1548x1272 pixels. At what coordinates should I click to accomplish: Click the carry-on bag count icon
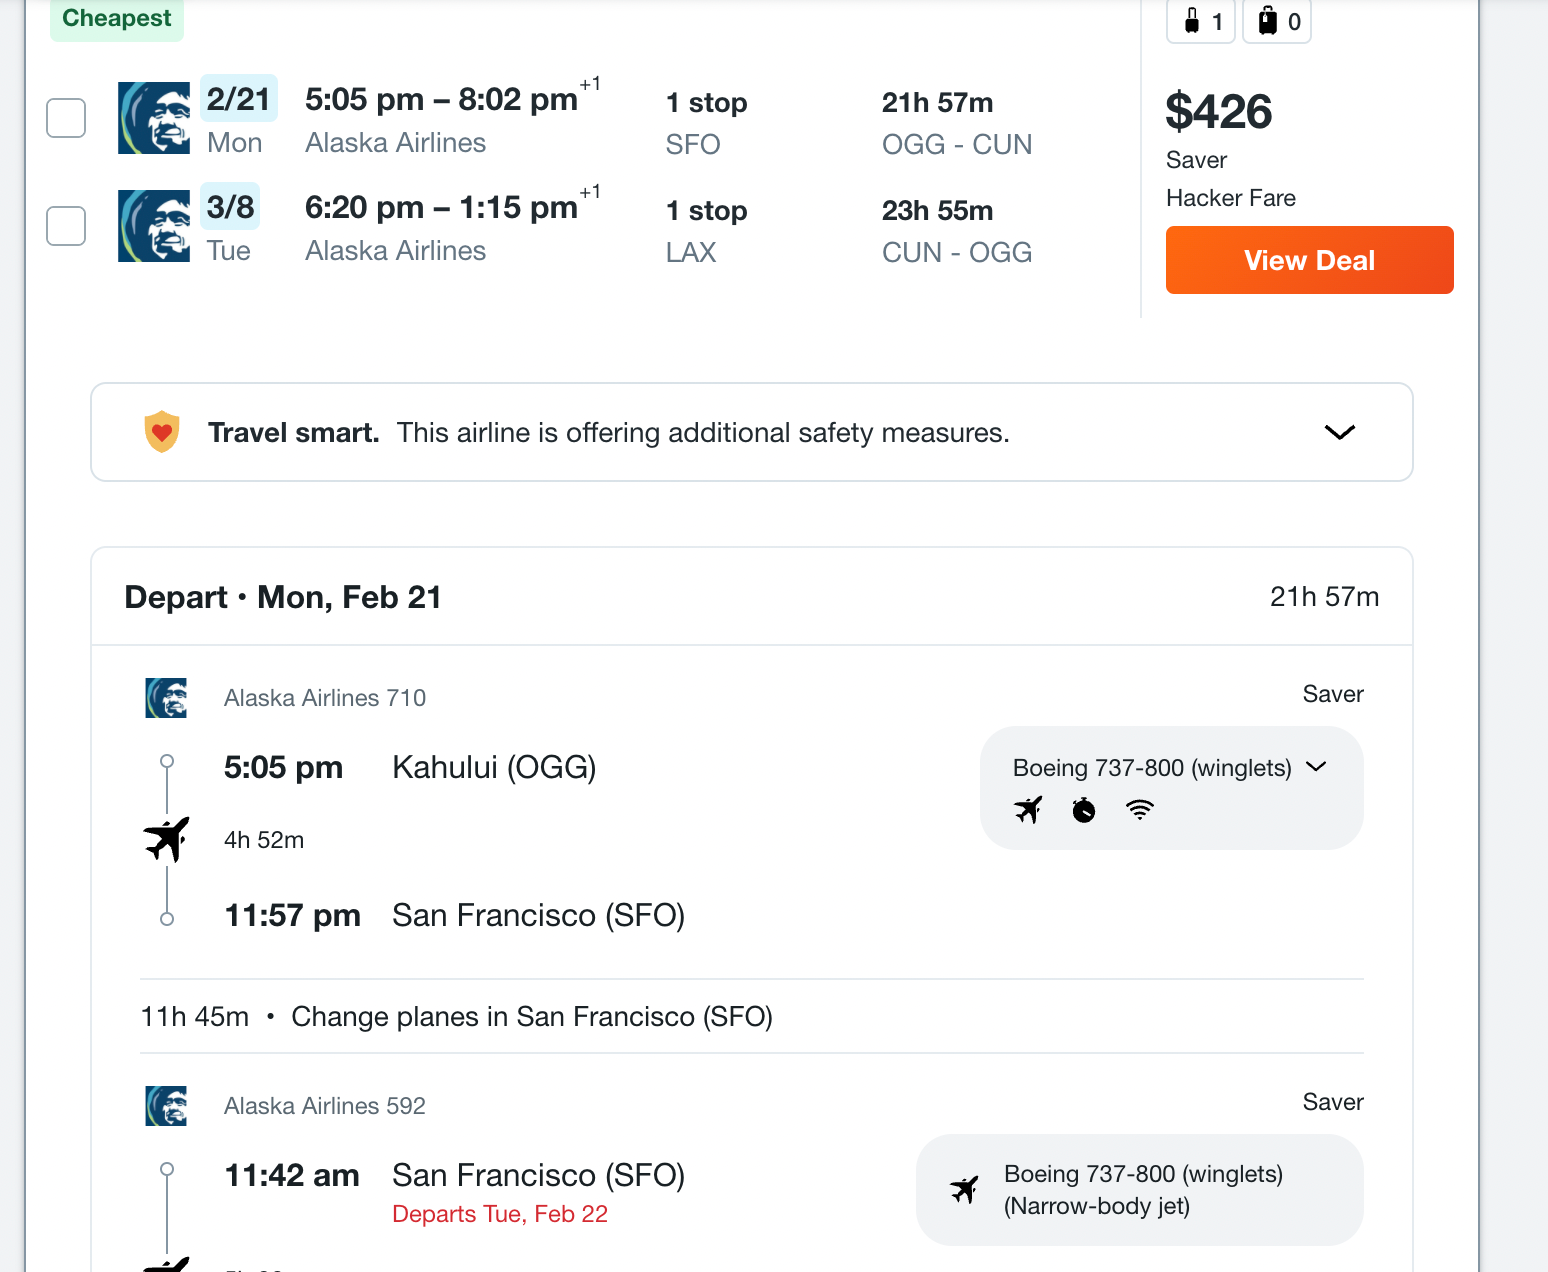(x=1192, y=21)
